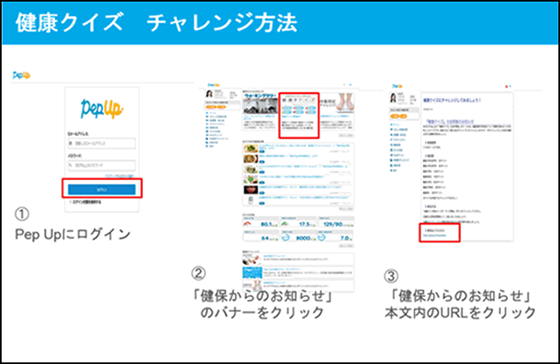Open the health quiz banner highlighted in red
This screenshot has height=364, width=560.
[x=299, y=115]
